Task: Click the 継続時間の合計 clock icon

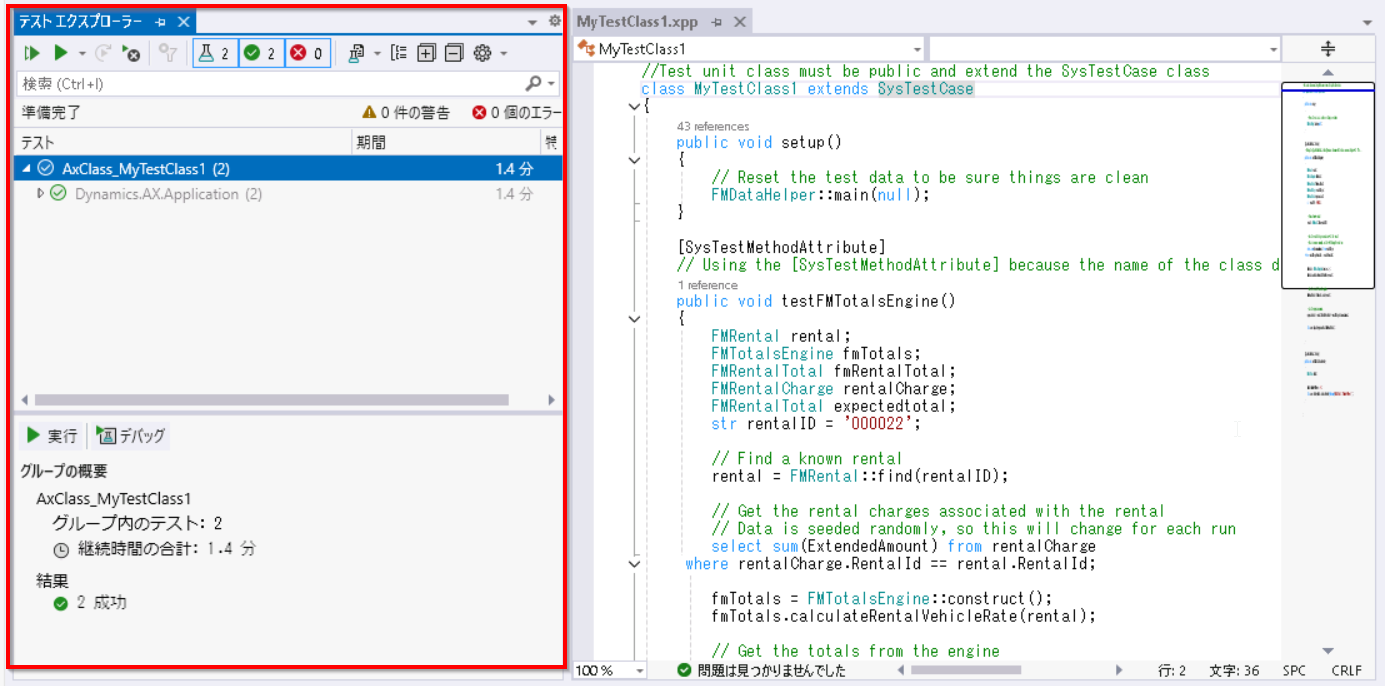Action: click(x=62, y=549)
